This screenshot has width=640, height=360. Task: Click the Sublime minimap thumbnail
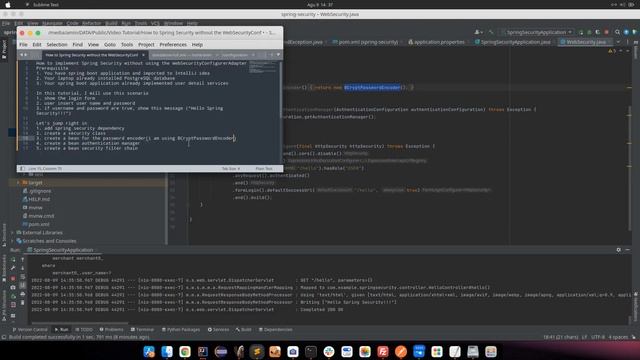[x=262, y=67]
